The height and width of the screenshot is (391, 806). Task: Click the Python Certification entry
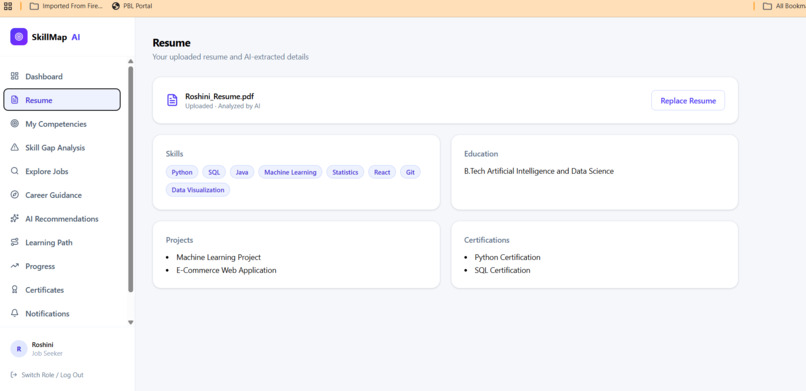pyautogui.click(x=507, y=257)
